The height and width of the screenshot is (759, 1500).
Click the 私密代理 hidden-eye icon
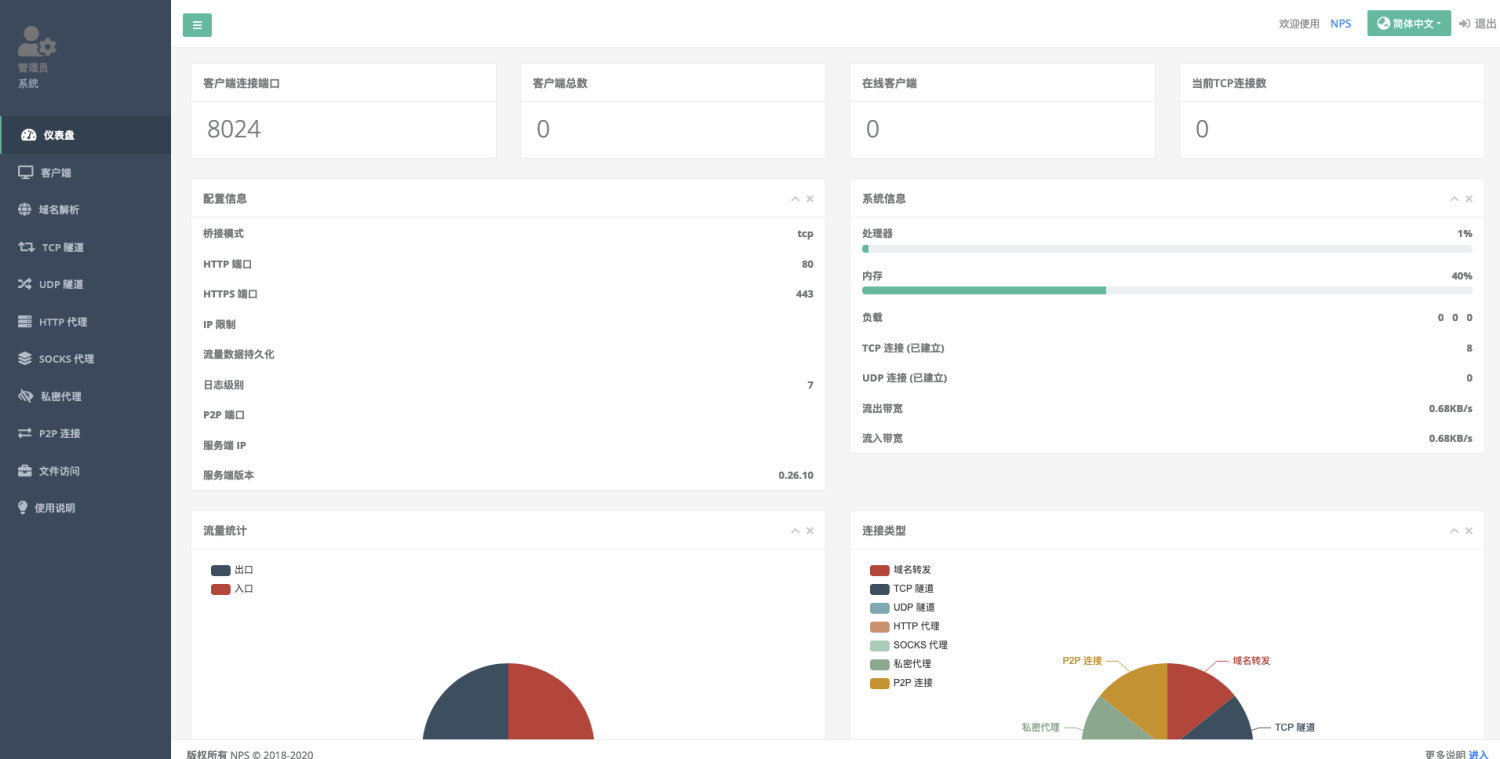coord(26,396)
